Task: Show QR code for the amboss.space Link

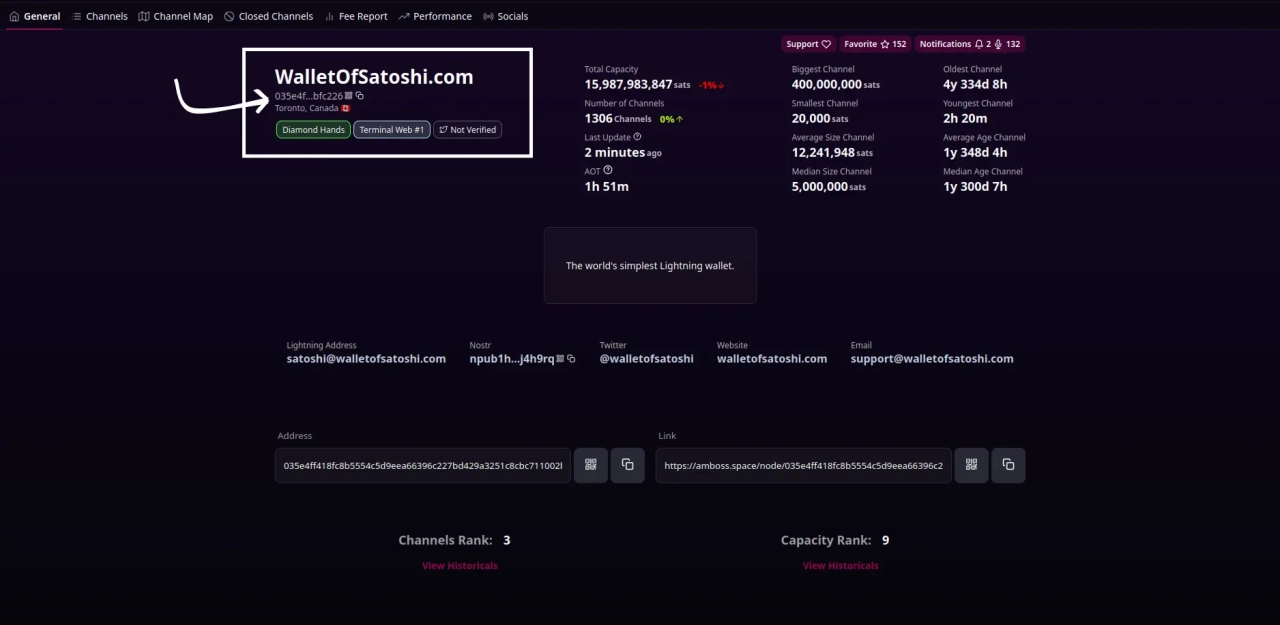Action: point(971,465)
